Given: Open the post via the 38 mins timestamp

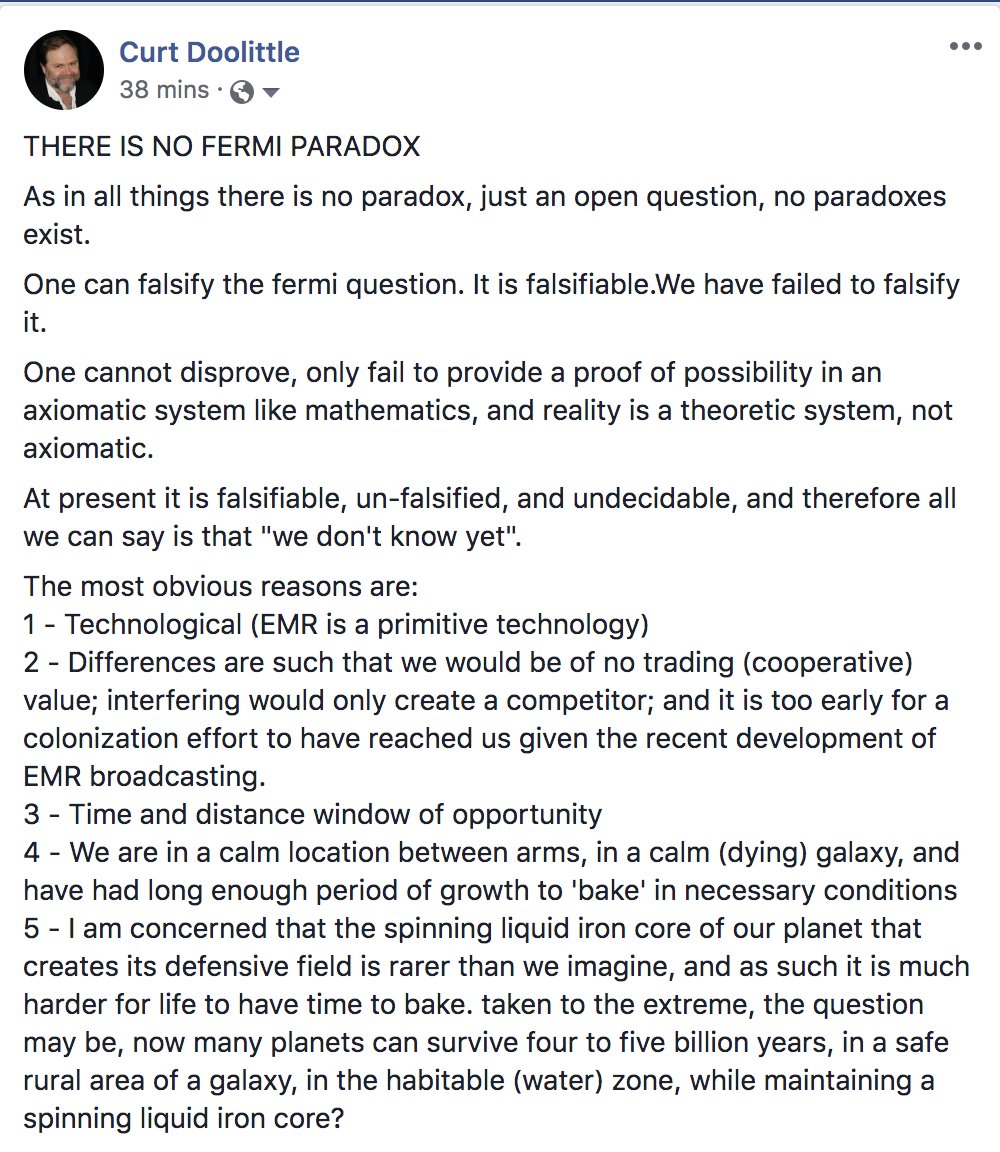Looking at the screenshot, I should pyautogui.click(x=164, y=90).
